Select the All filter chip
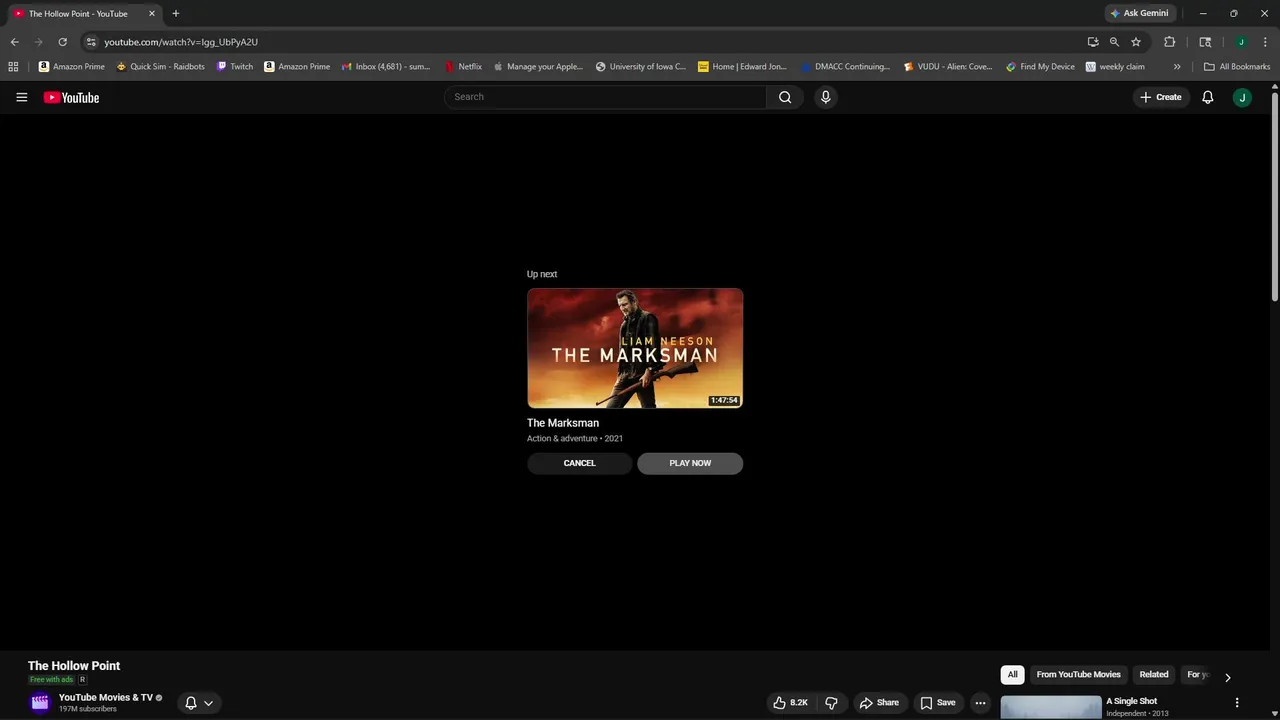This screenshot has height=720, width=1280. (x=1012, y=675)
